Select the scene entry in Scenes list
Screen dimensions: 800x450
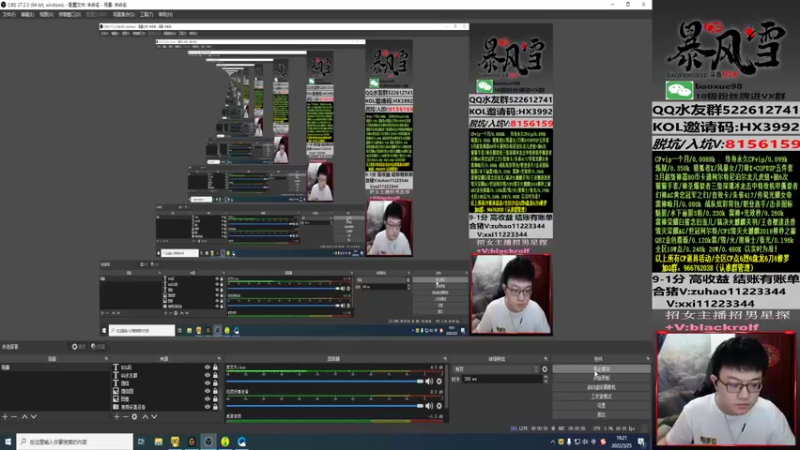(x=54, y=367)
